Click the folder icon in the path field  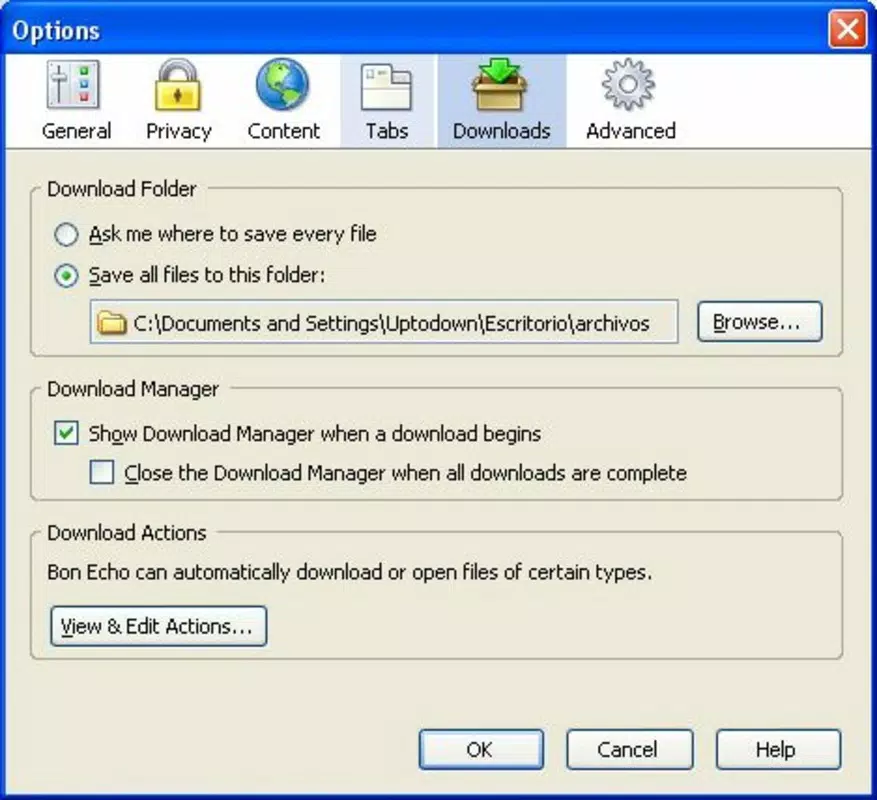pos(111,323)
